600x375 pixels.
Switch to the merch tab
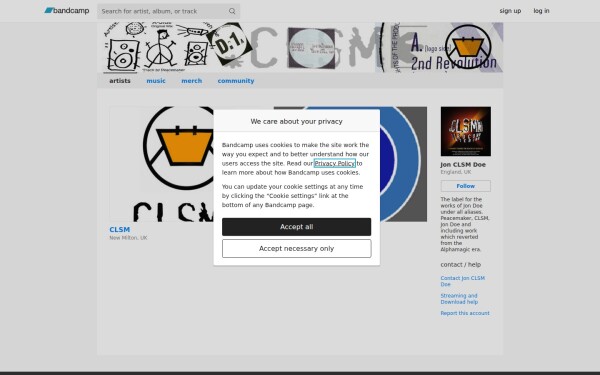[191, 81]
